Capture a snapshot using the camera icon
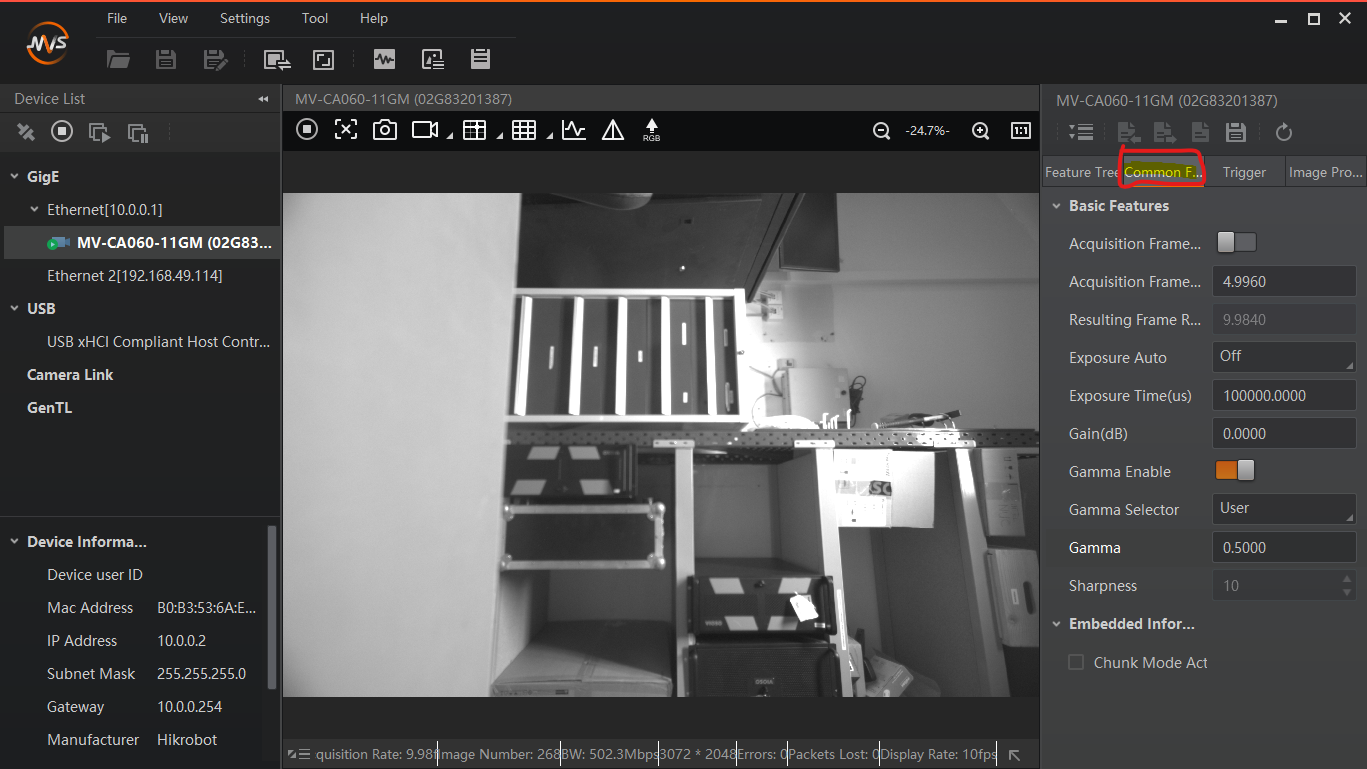The image size is (1367, 769). 384,130
